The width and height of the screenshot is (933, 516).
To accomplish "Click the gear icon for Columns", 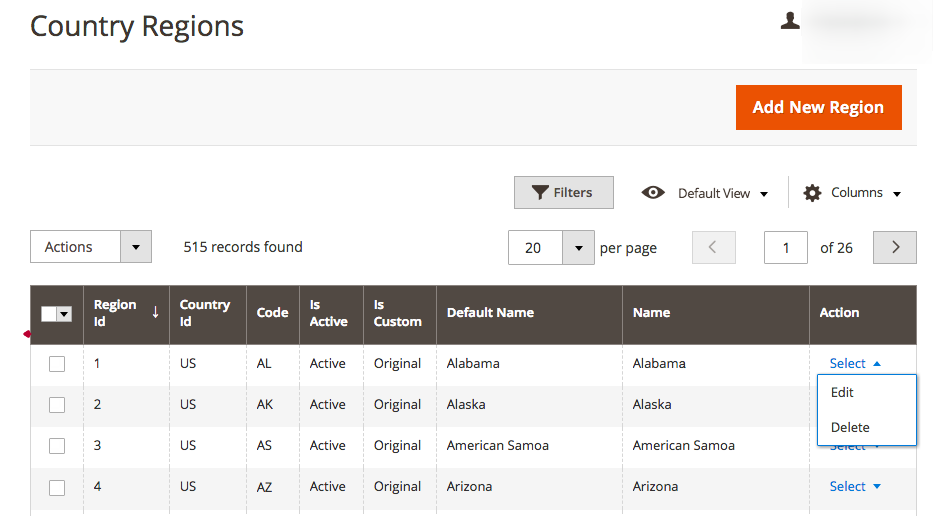I will [x=812, y=193].
